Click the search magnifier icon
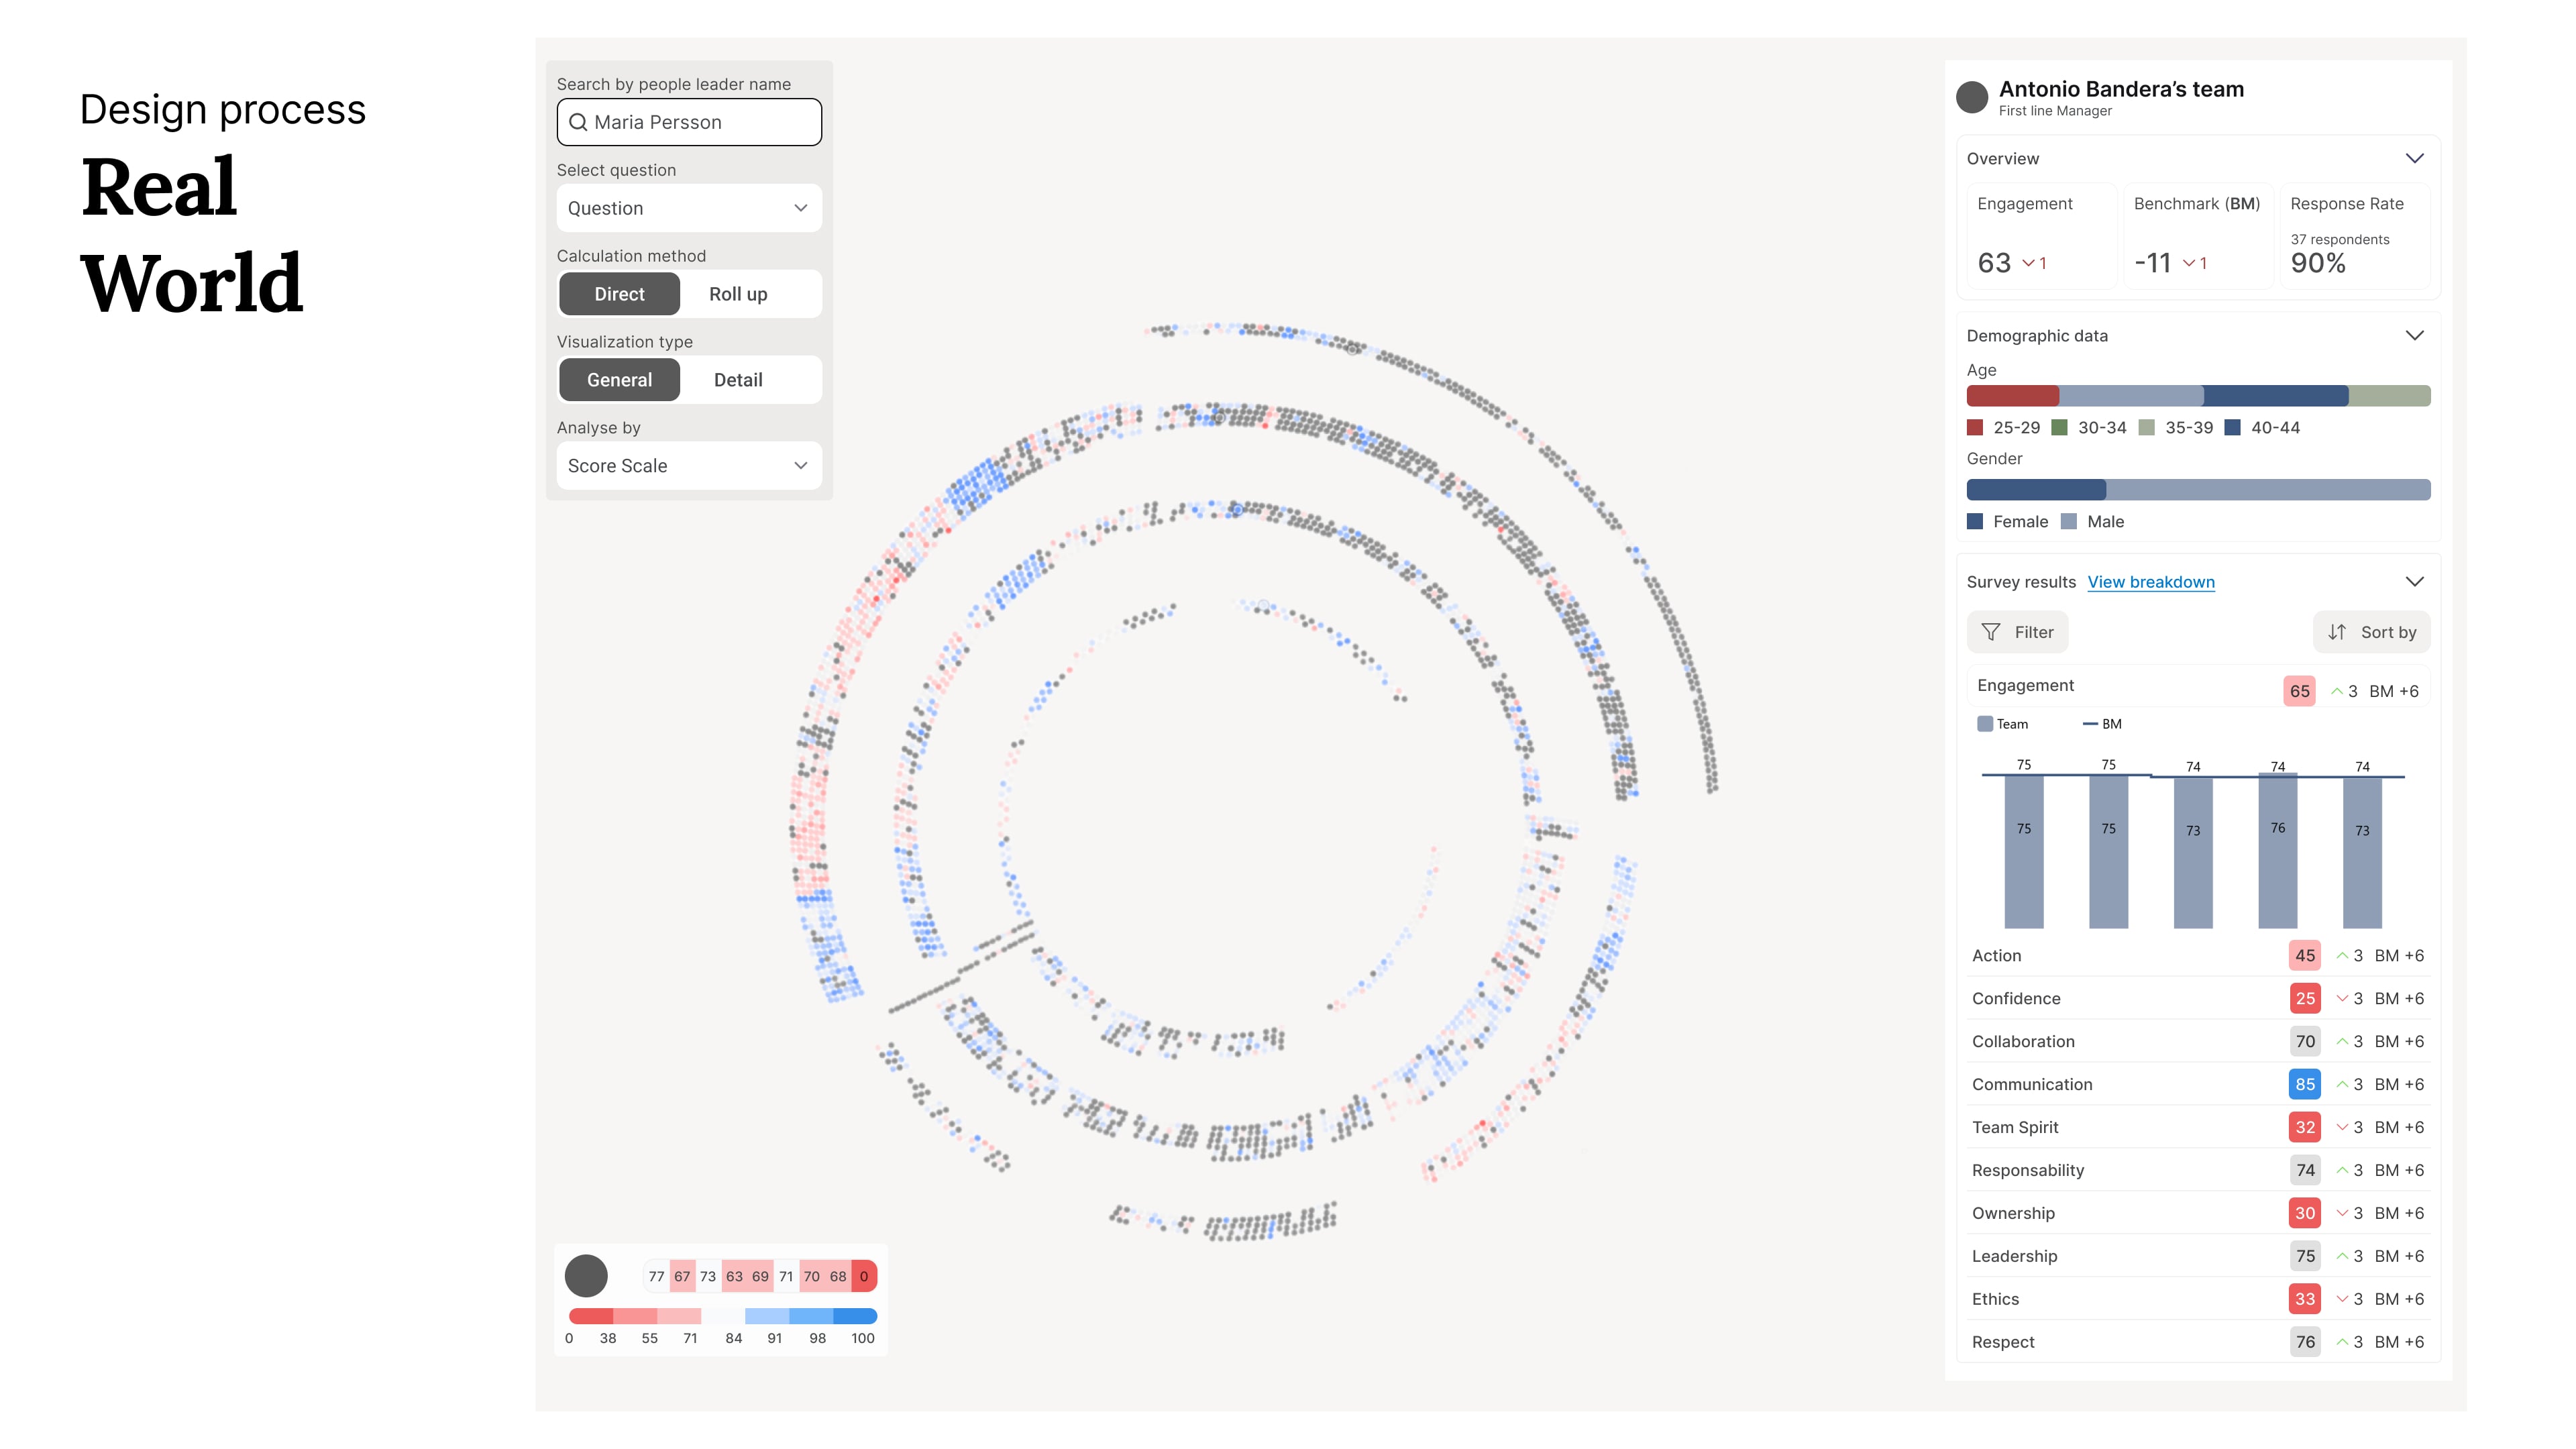This screenshot has width=2576, height=1449. (x=578, y=122)
